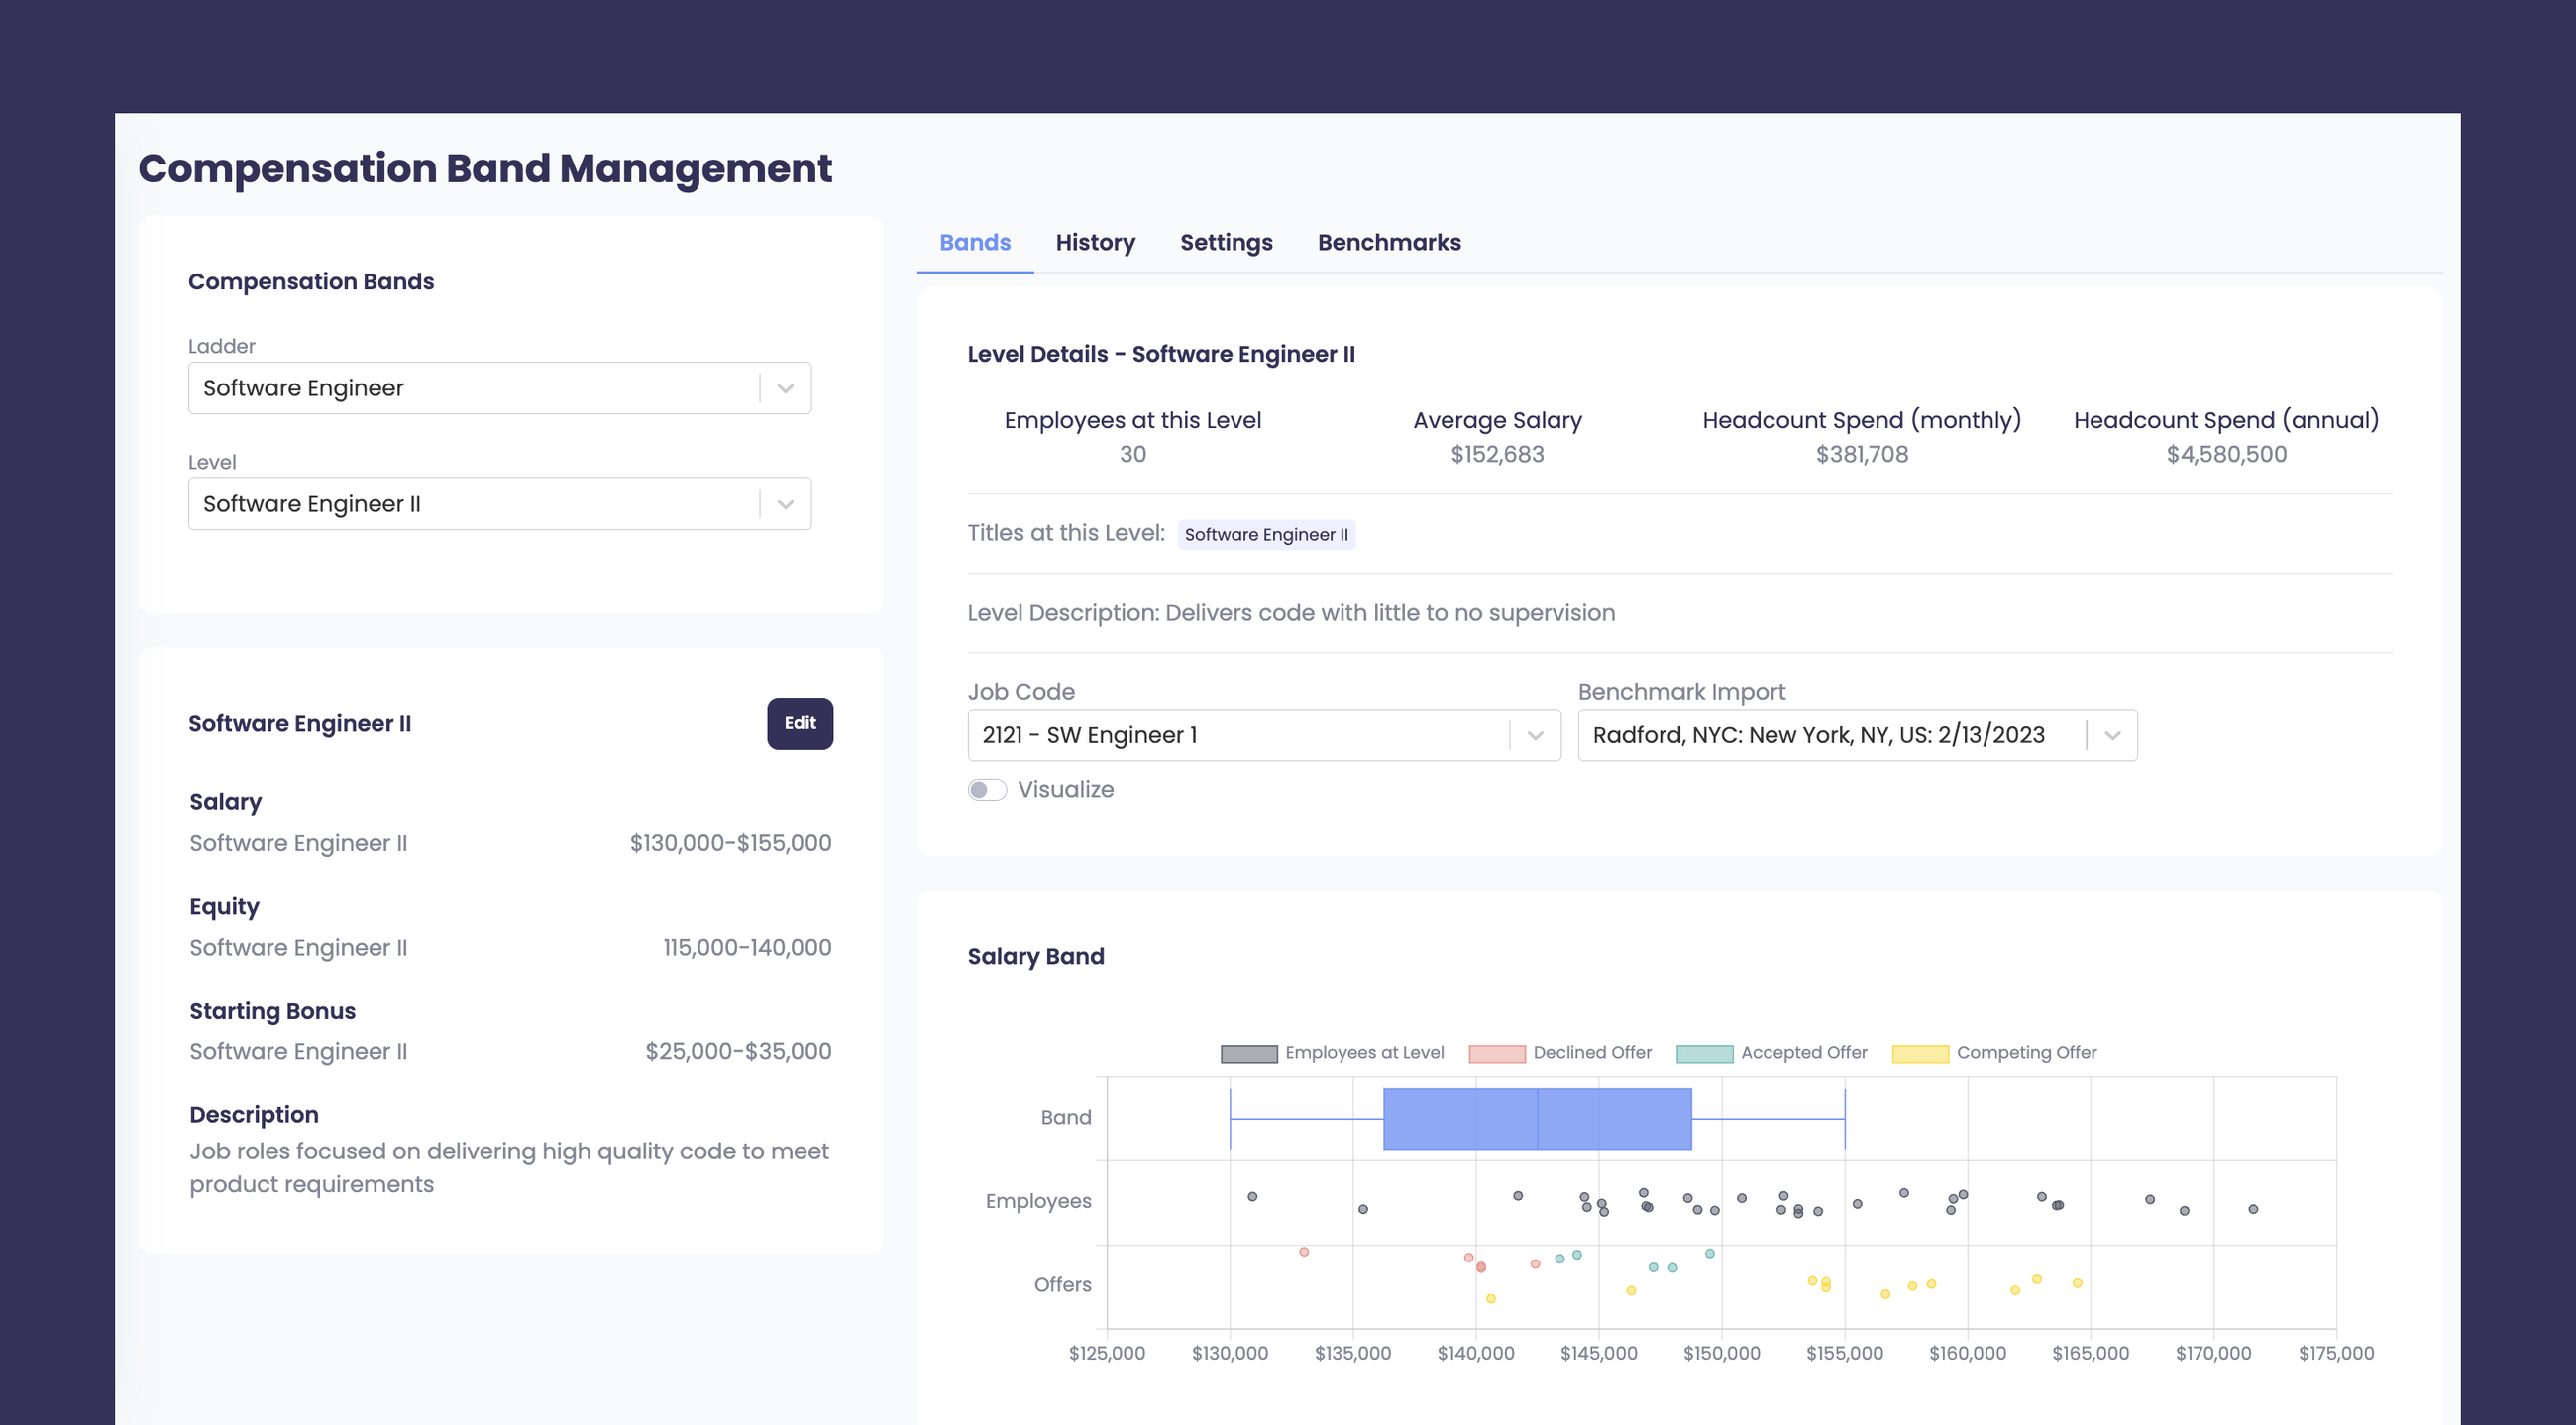Select the Bands tab

[975, 243]
